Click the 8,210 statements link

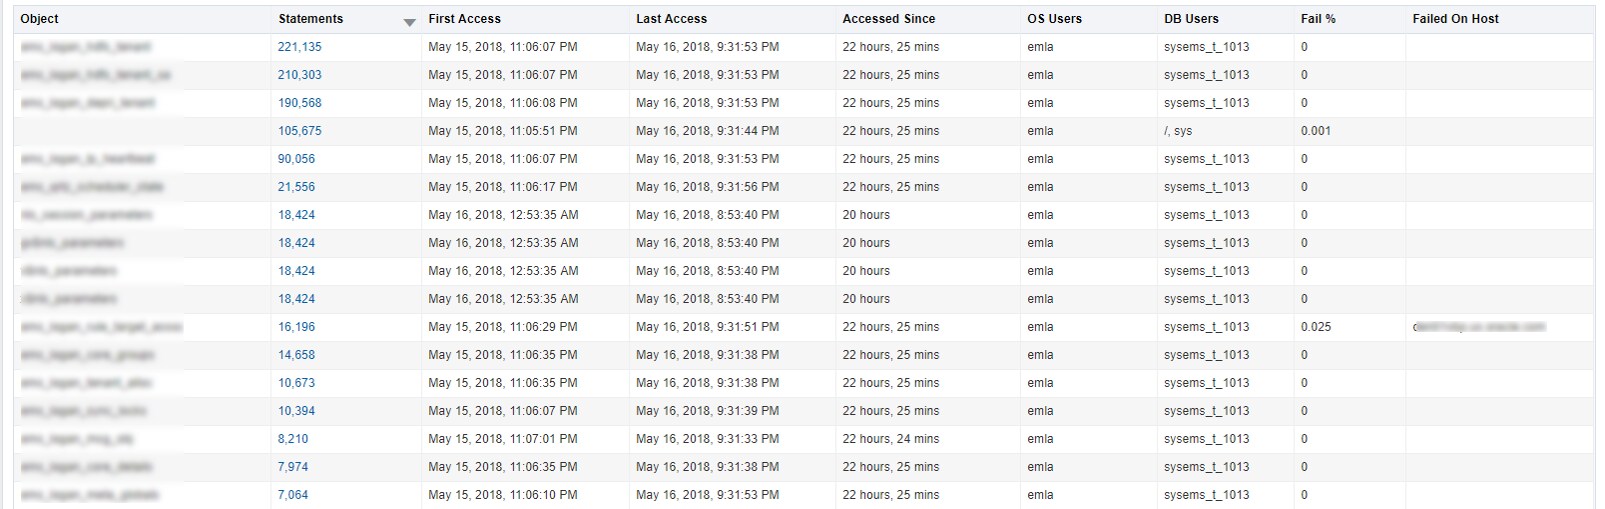point(293,439)
